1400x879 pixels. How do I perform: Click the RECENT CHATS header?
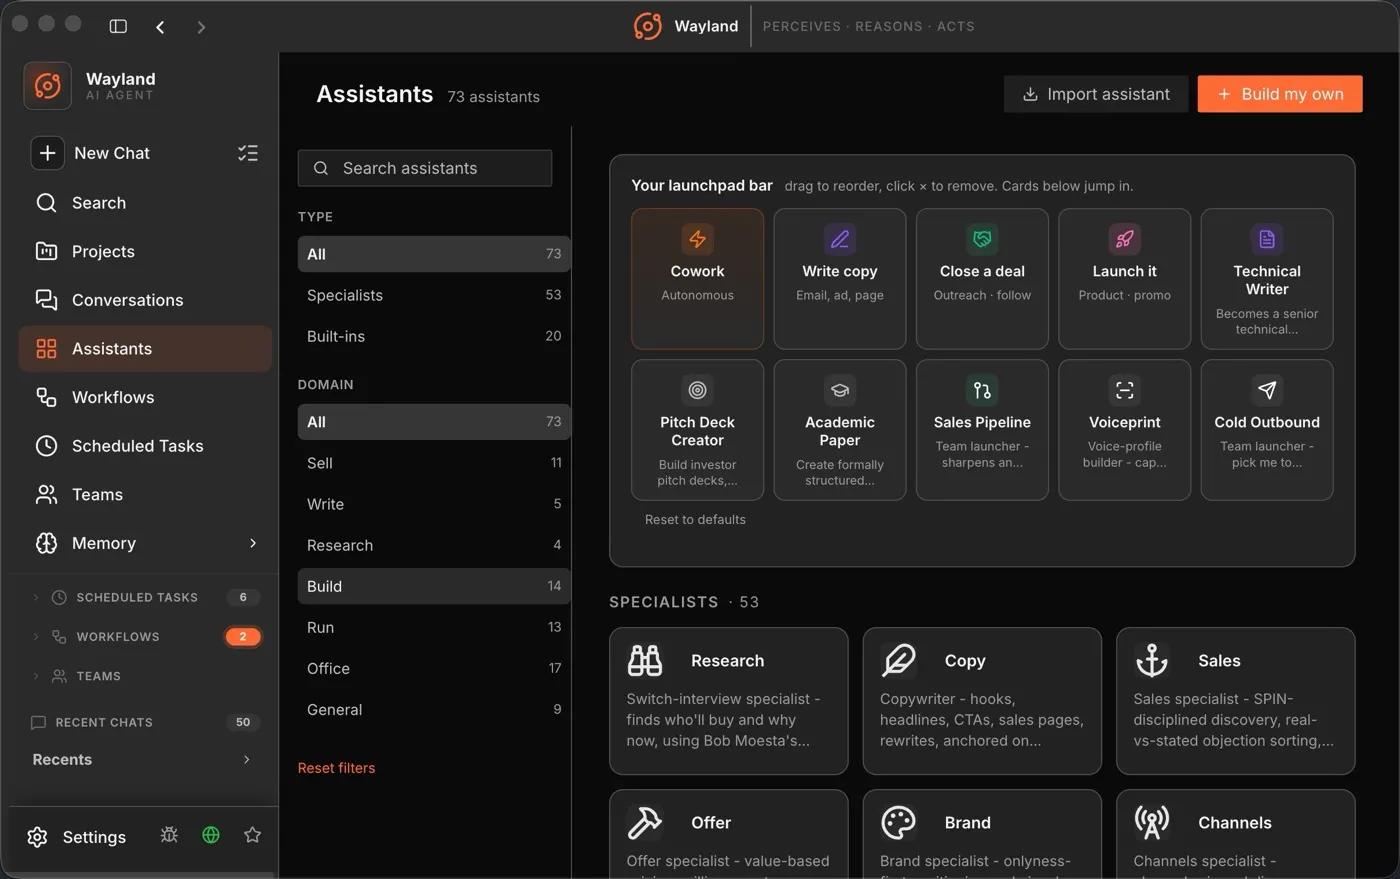pyautogui.click(x=104, y=722)
